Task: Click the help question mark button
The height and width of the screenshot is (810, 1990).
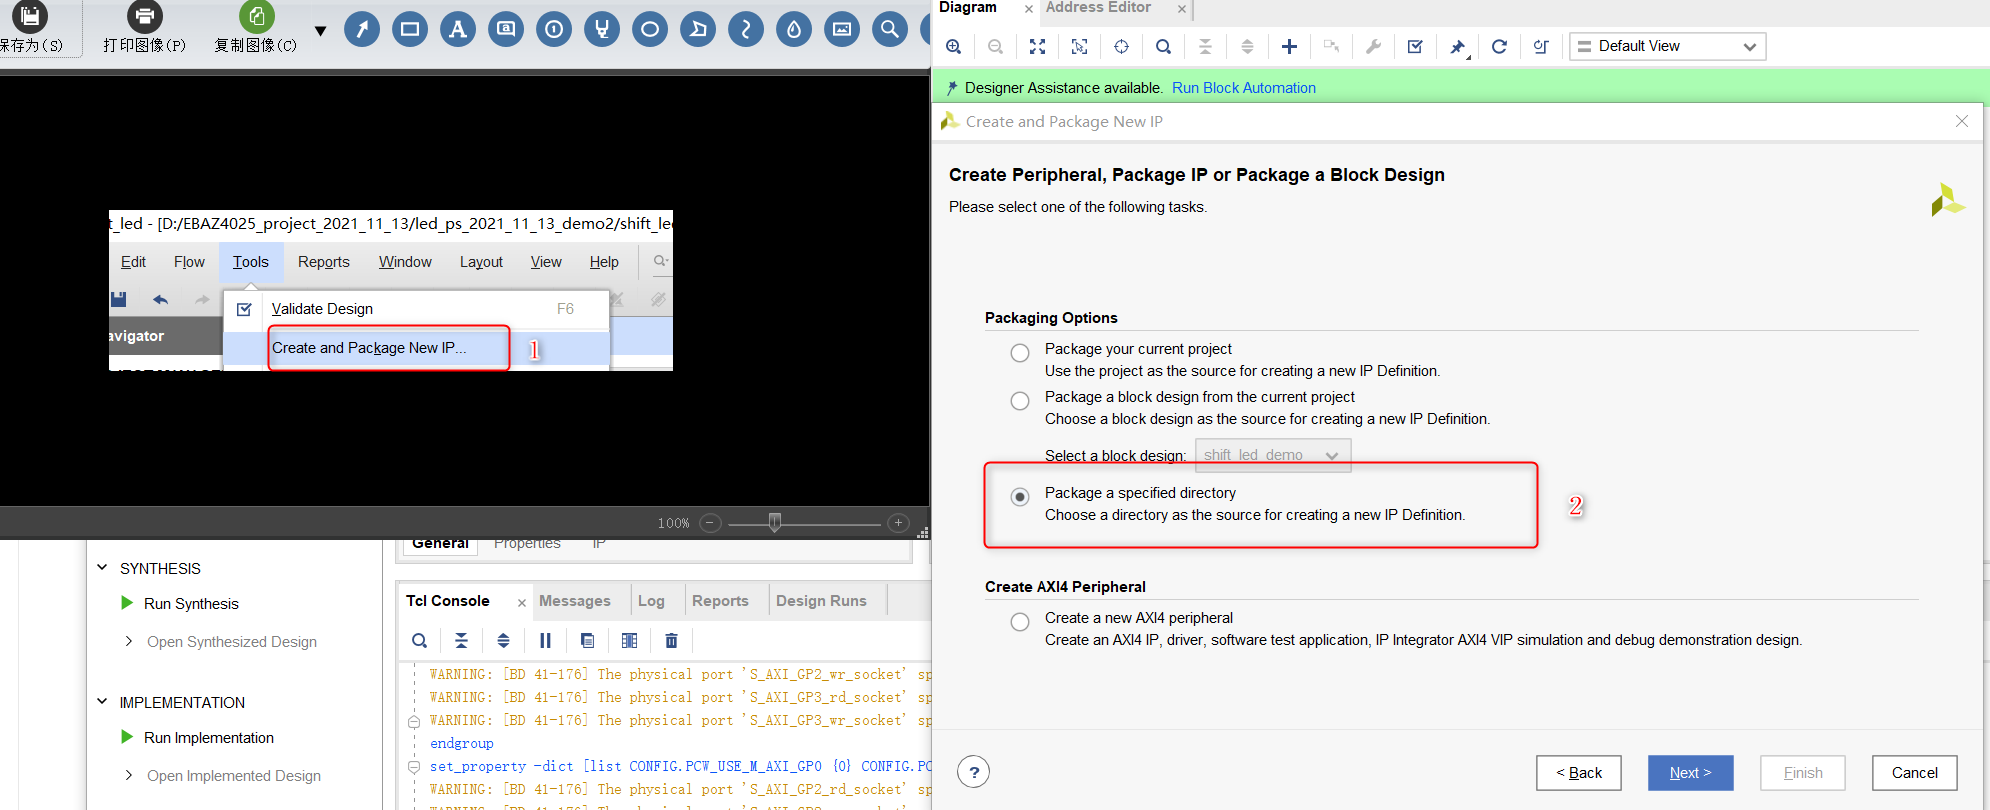Action: [x=973, y=772]
